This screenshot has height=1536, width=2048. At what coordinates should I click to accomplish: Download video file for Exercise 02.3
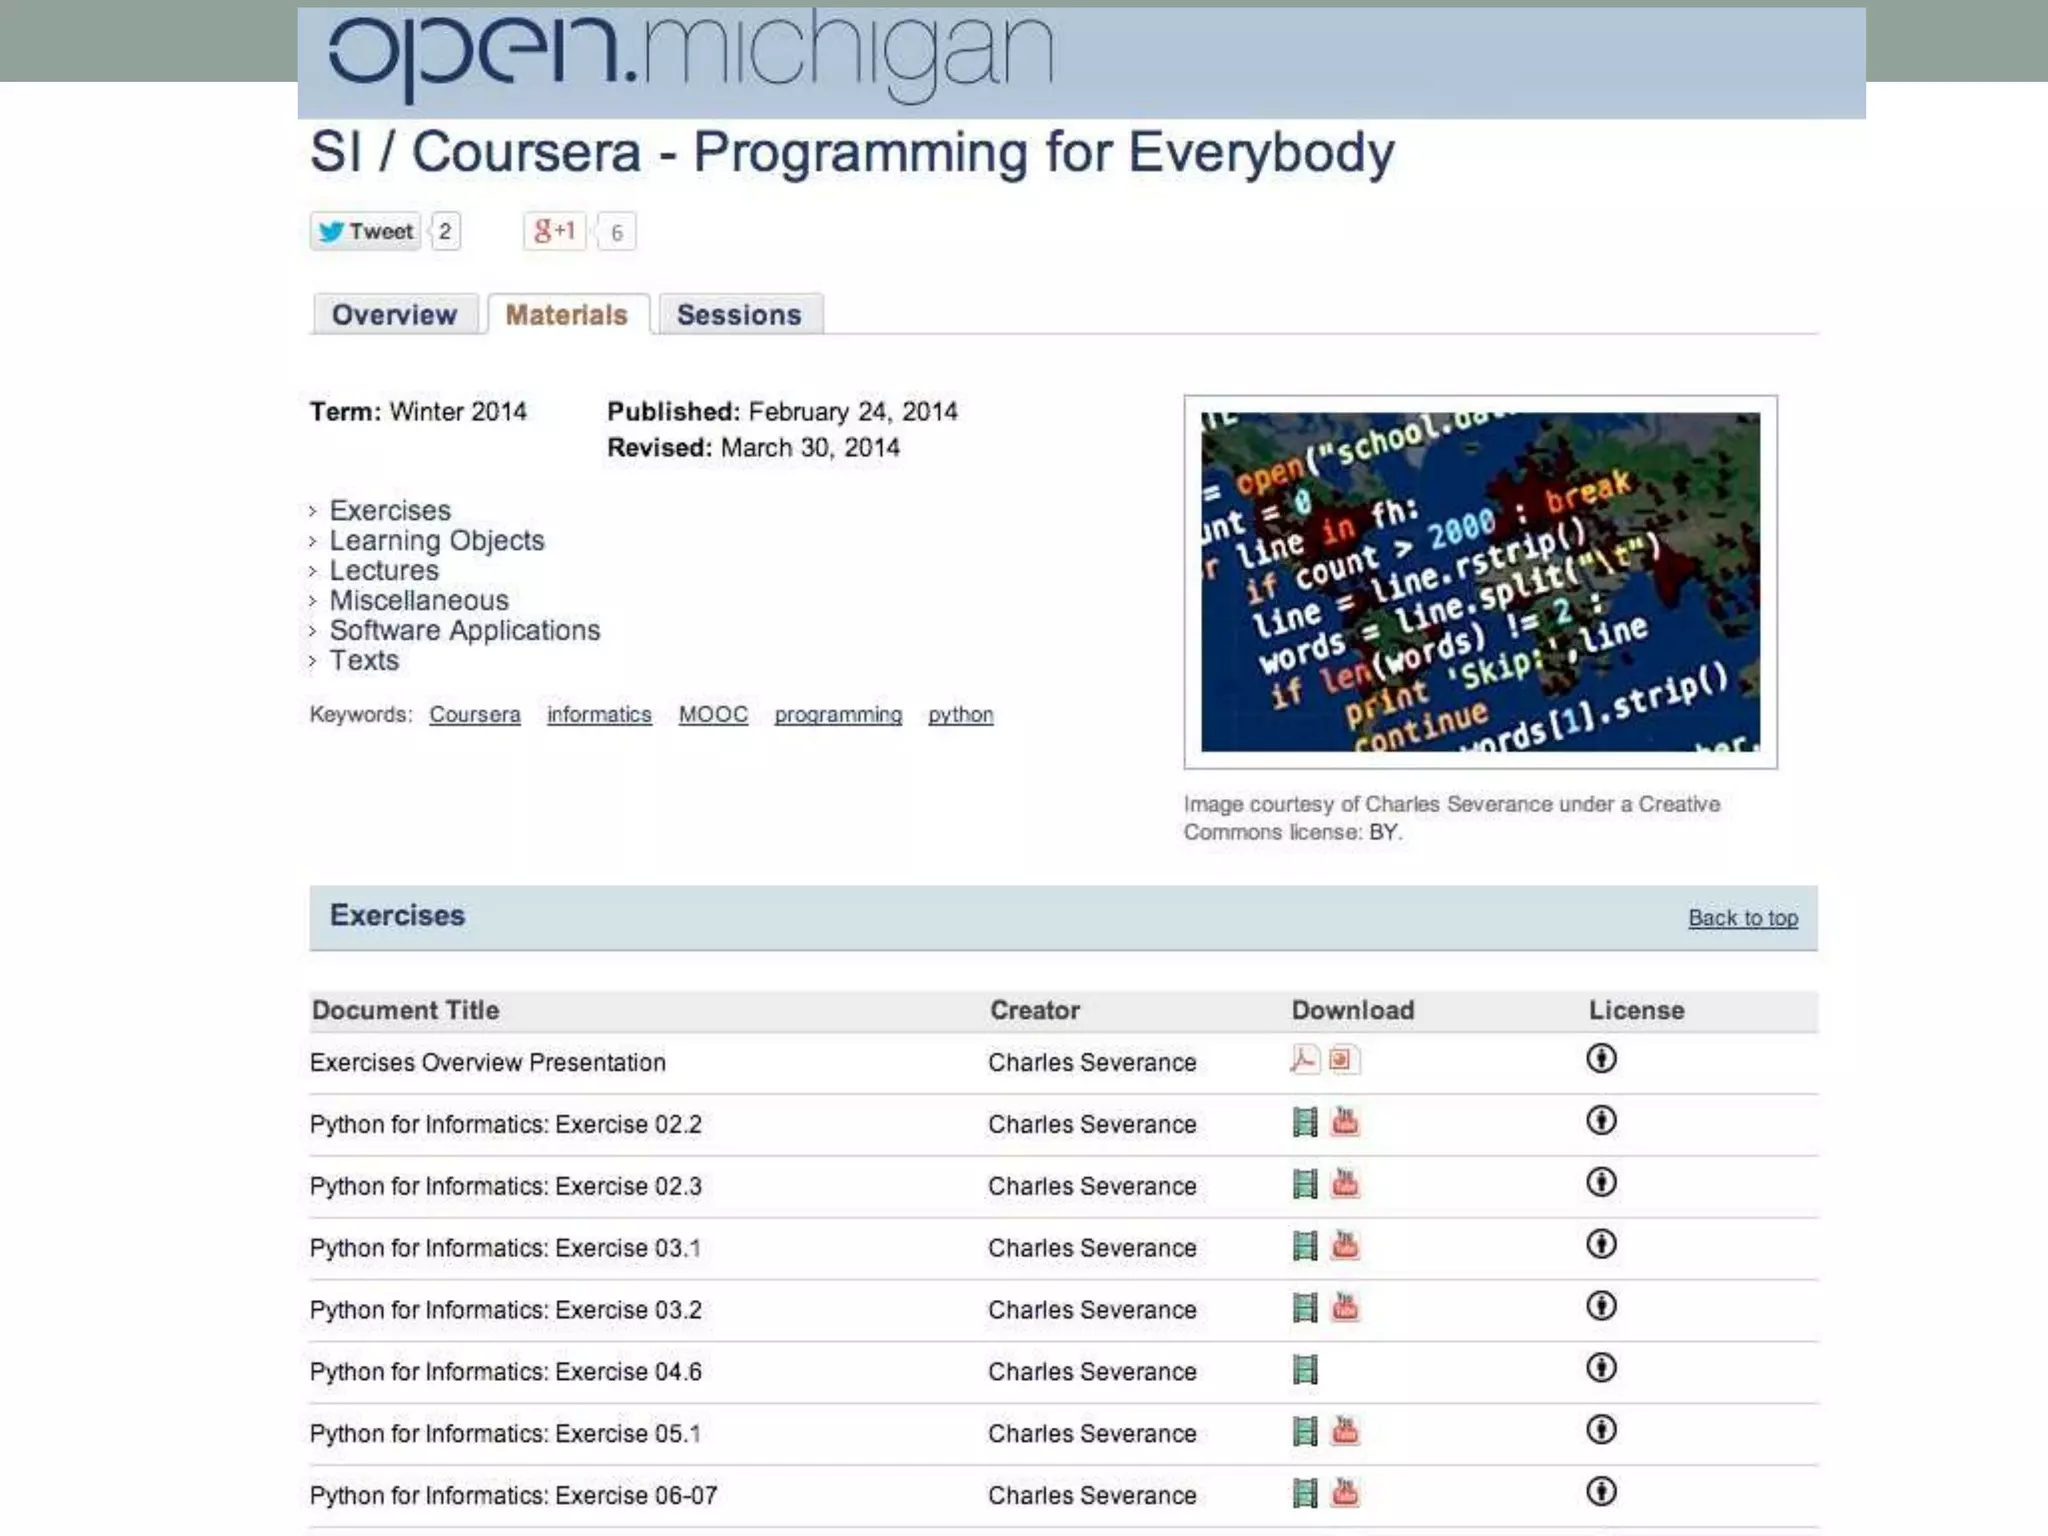pos(1305,1184)
